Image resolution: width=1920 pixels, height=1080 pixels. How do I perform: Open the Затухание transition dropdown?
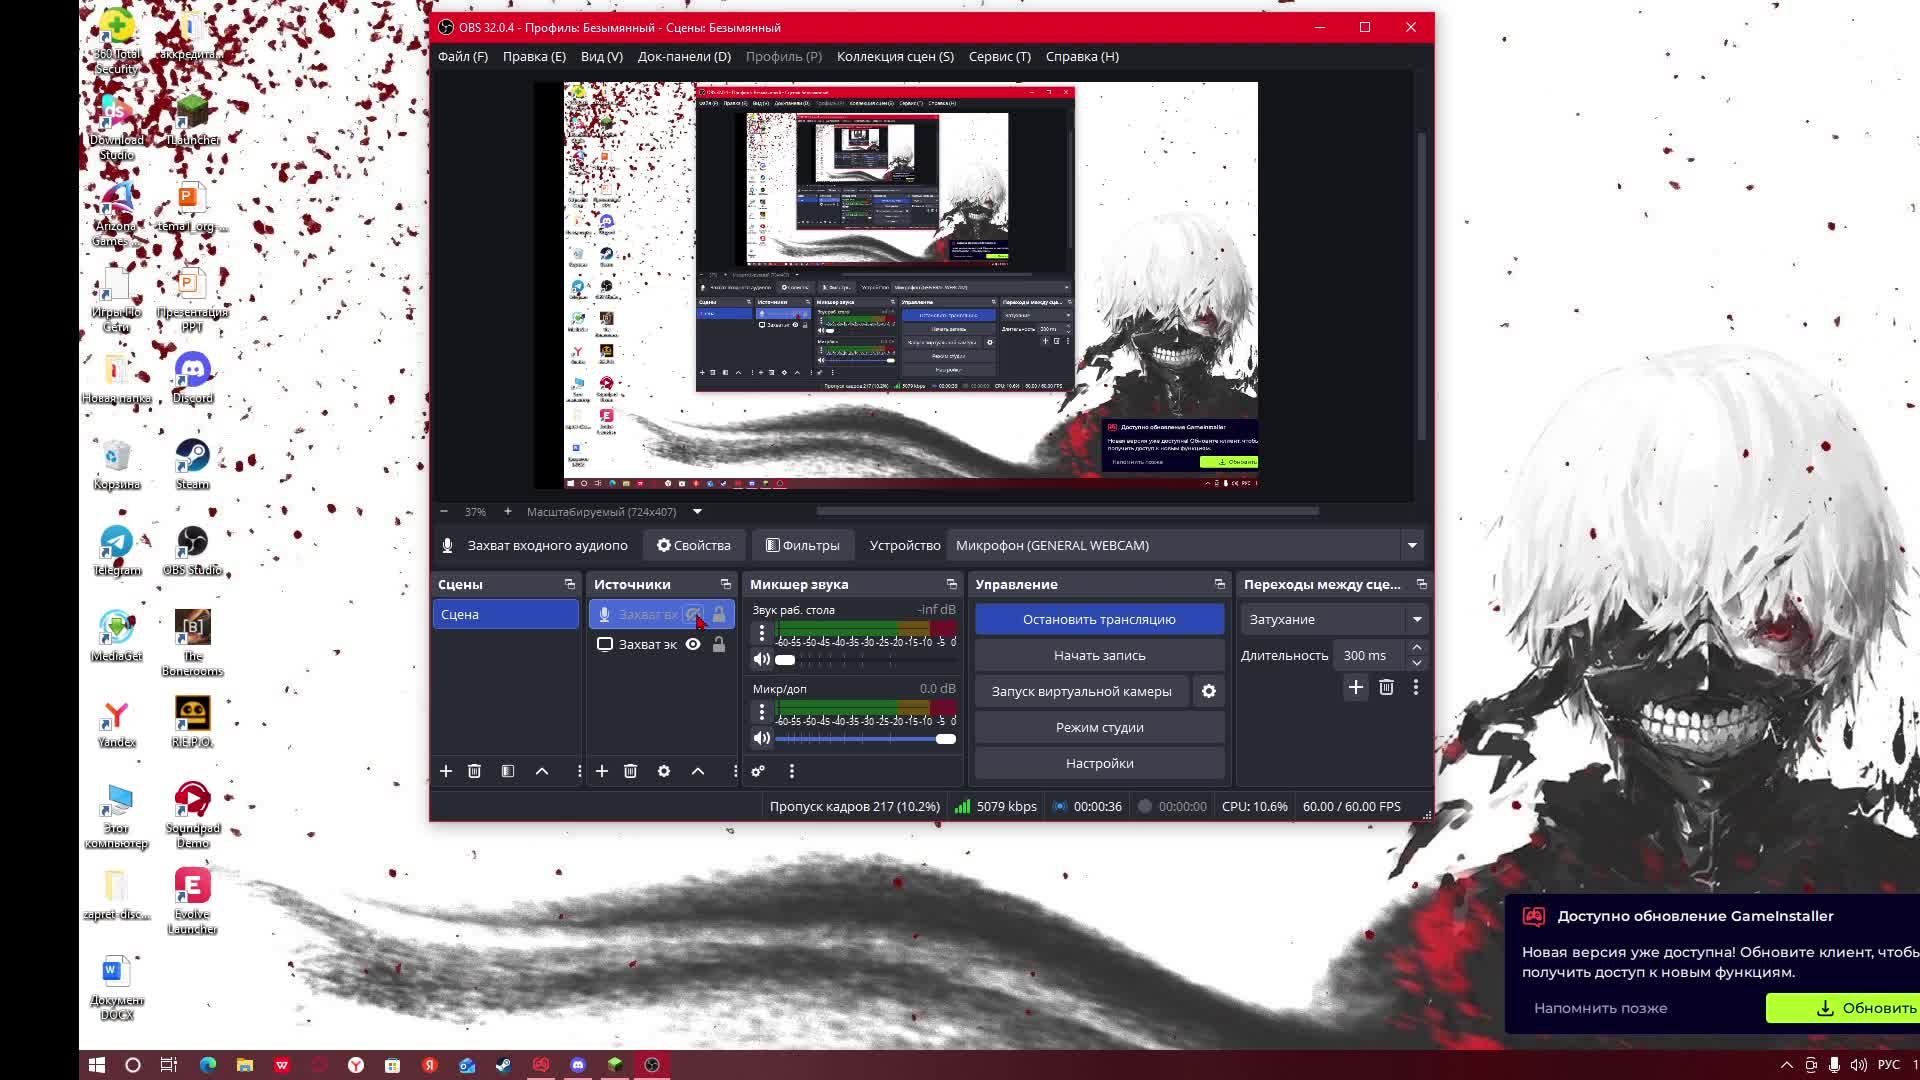click(1416, 619)
